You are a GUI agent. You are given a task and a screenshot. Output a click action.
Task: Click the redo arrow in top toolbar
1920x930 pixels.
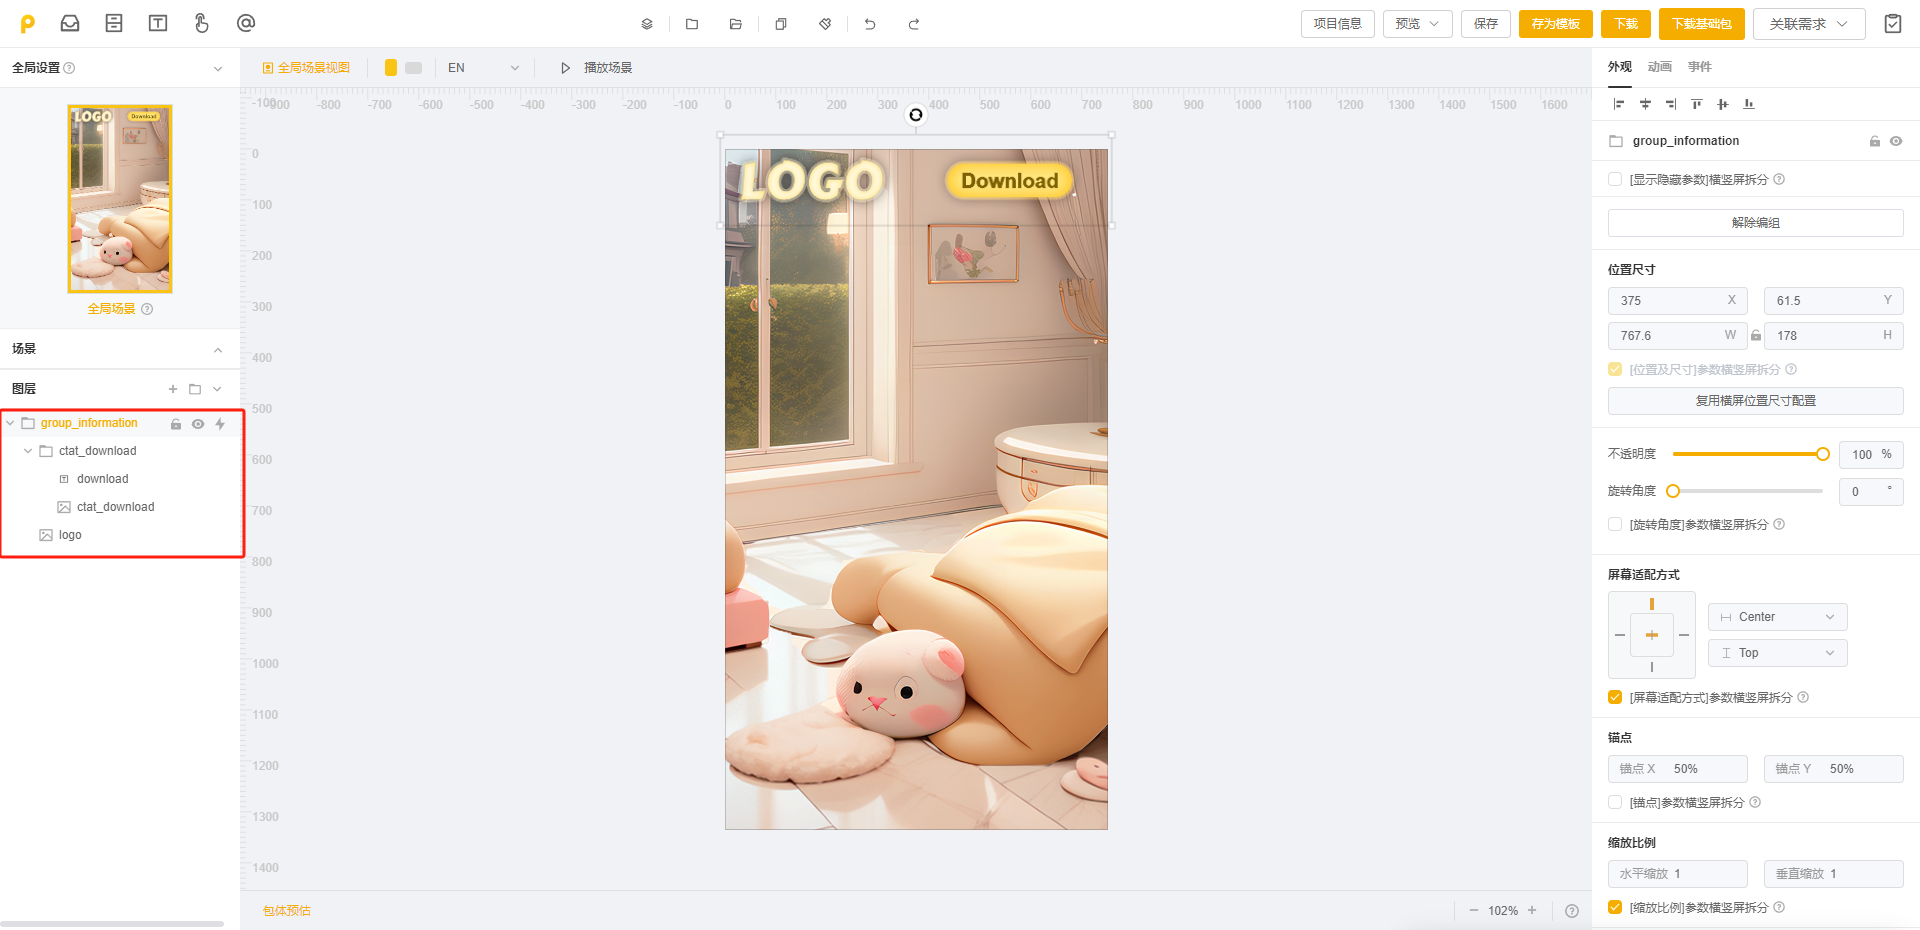point(913,24)
